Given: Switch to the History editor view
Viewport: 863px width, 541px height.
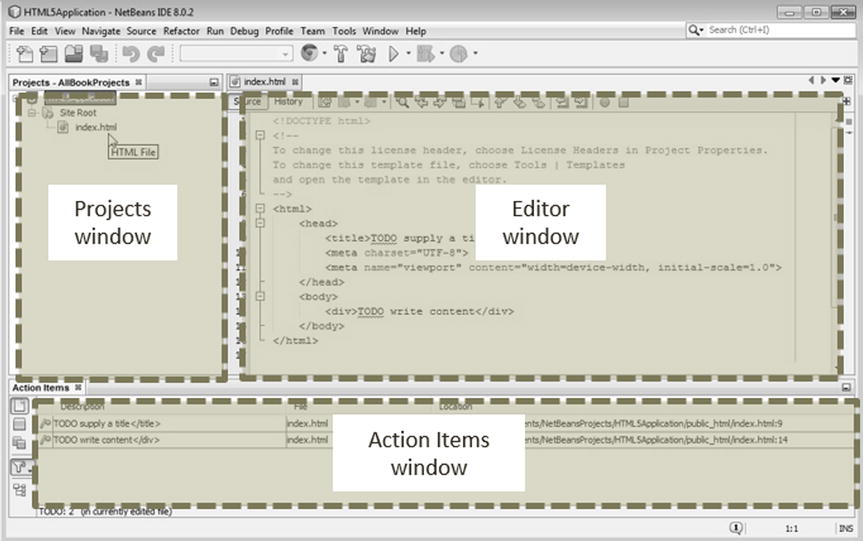Looking at the screenshot, I should (288, 101).
